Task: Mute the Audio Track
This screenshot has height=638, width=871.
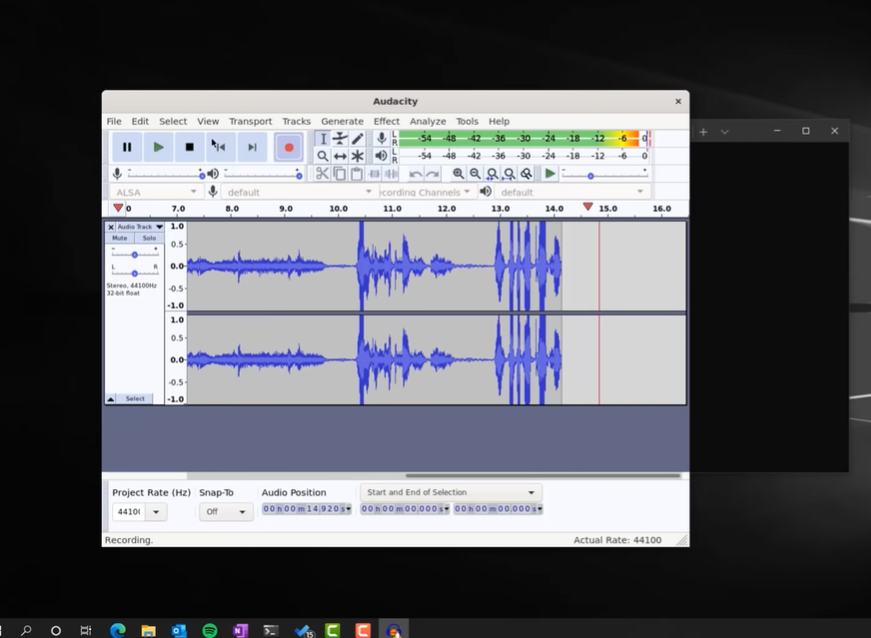Action: pos(120,238)
